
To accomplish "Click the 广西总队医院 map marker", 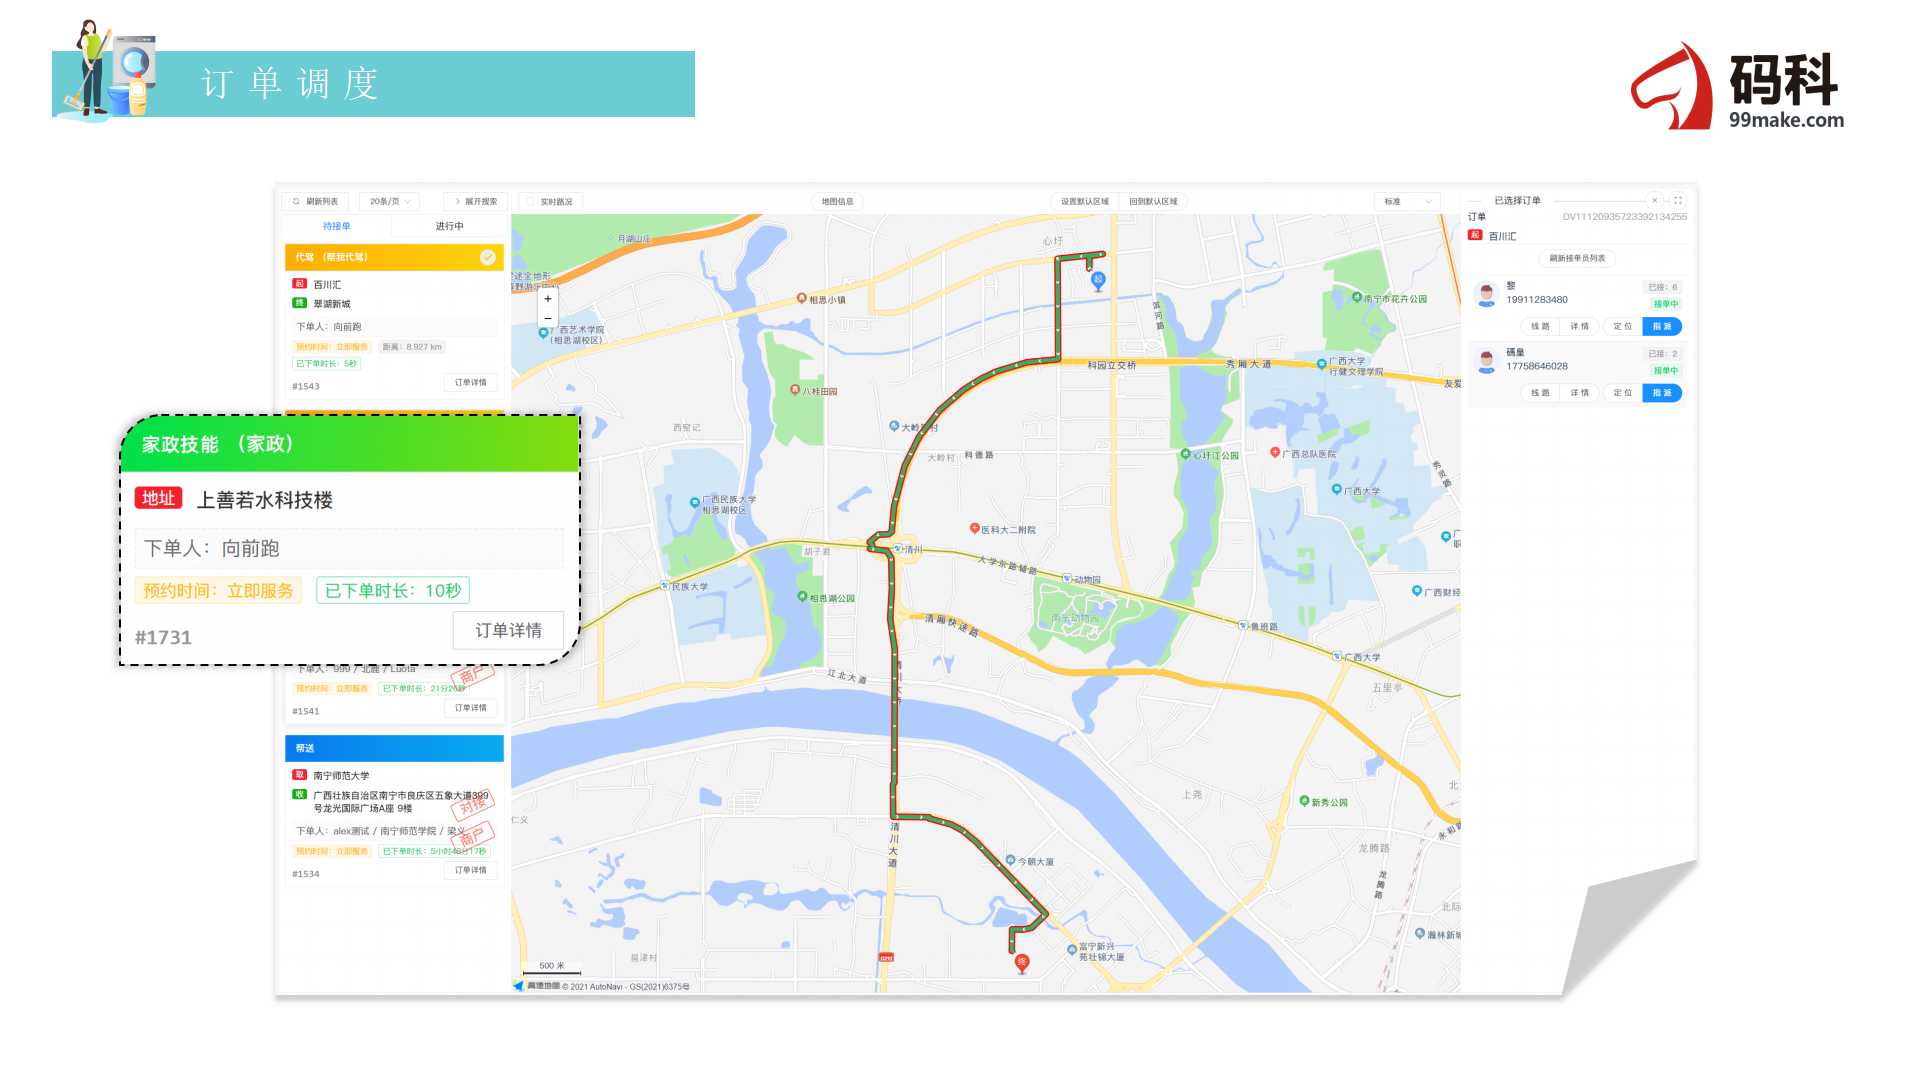I will (1303, 454).
